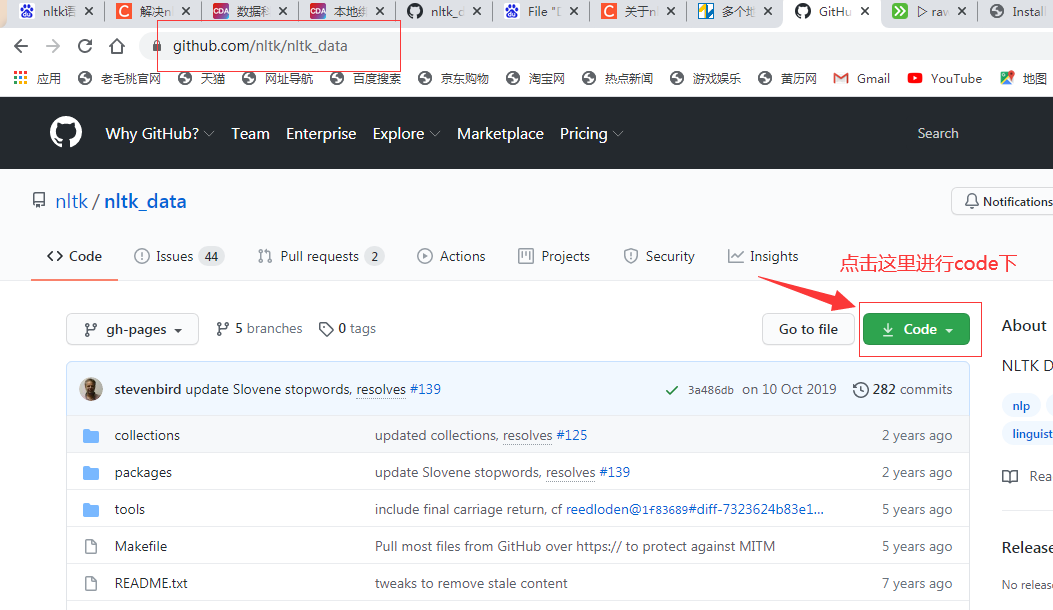Click the repository icon beside nltk

(x=40, y=200)
